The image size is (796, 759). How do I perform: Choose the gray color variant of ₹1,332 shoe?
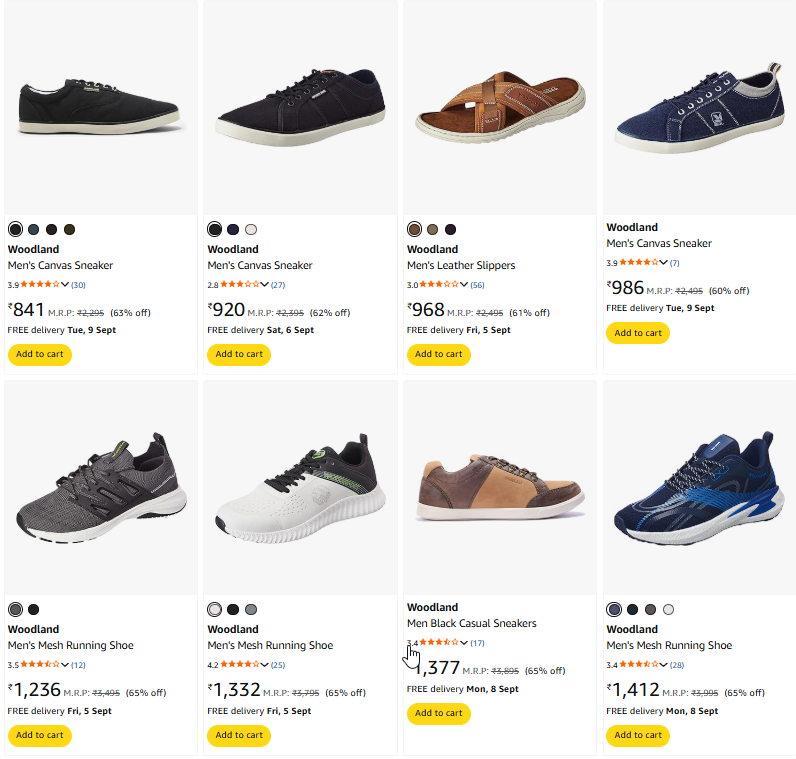pyautogui.click(x=251, y=609)
